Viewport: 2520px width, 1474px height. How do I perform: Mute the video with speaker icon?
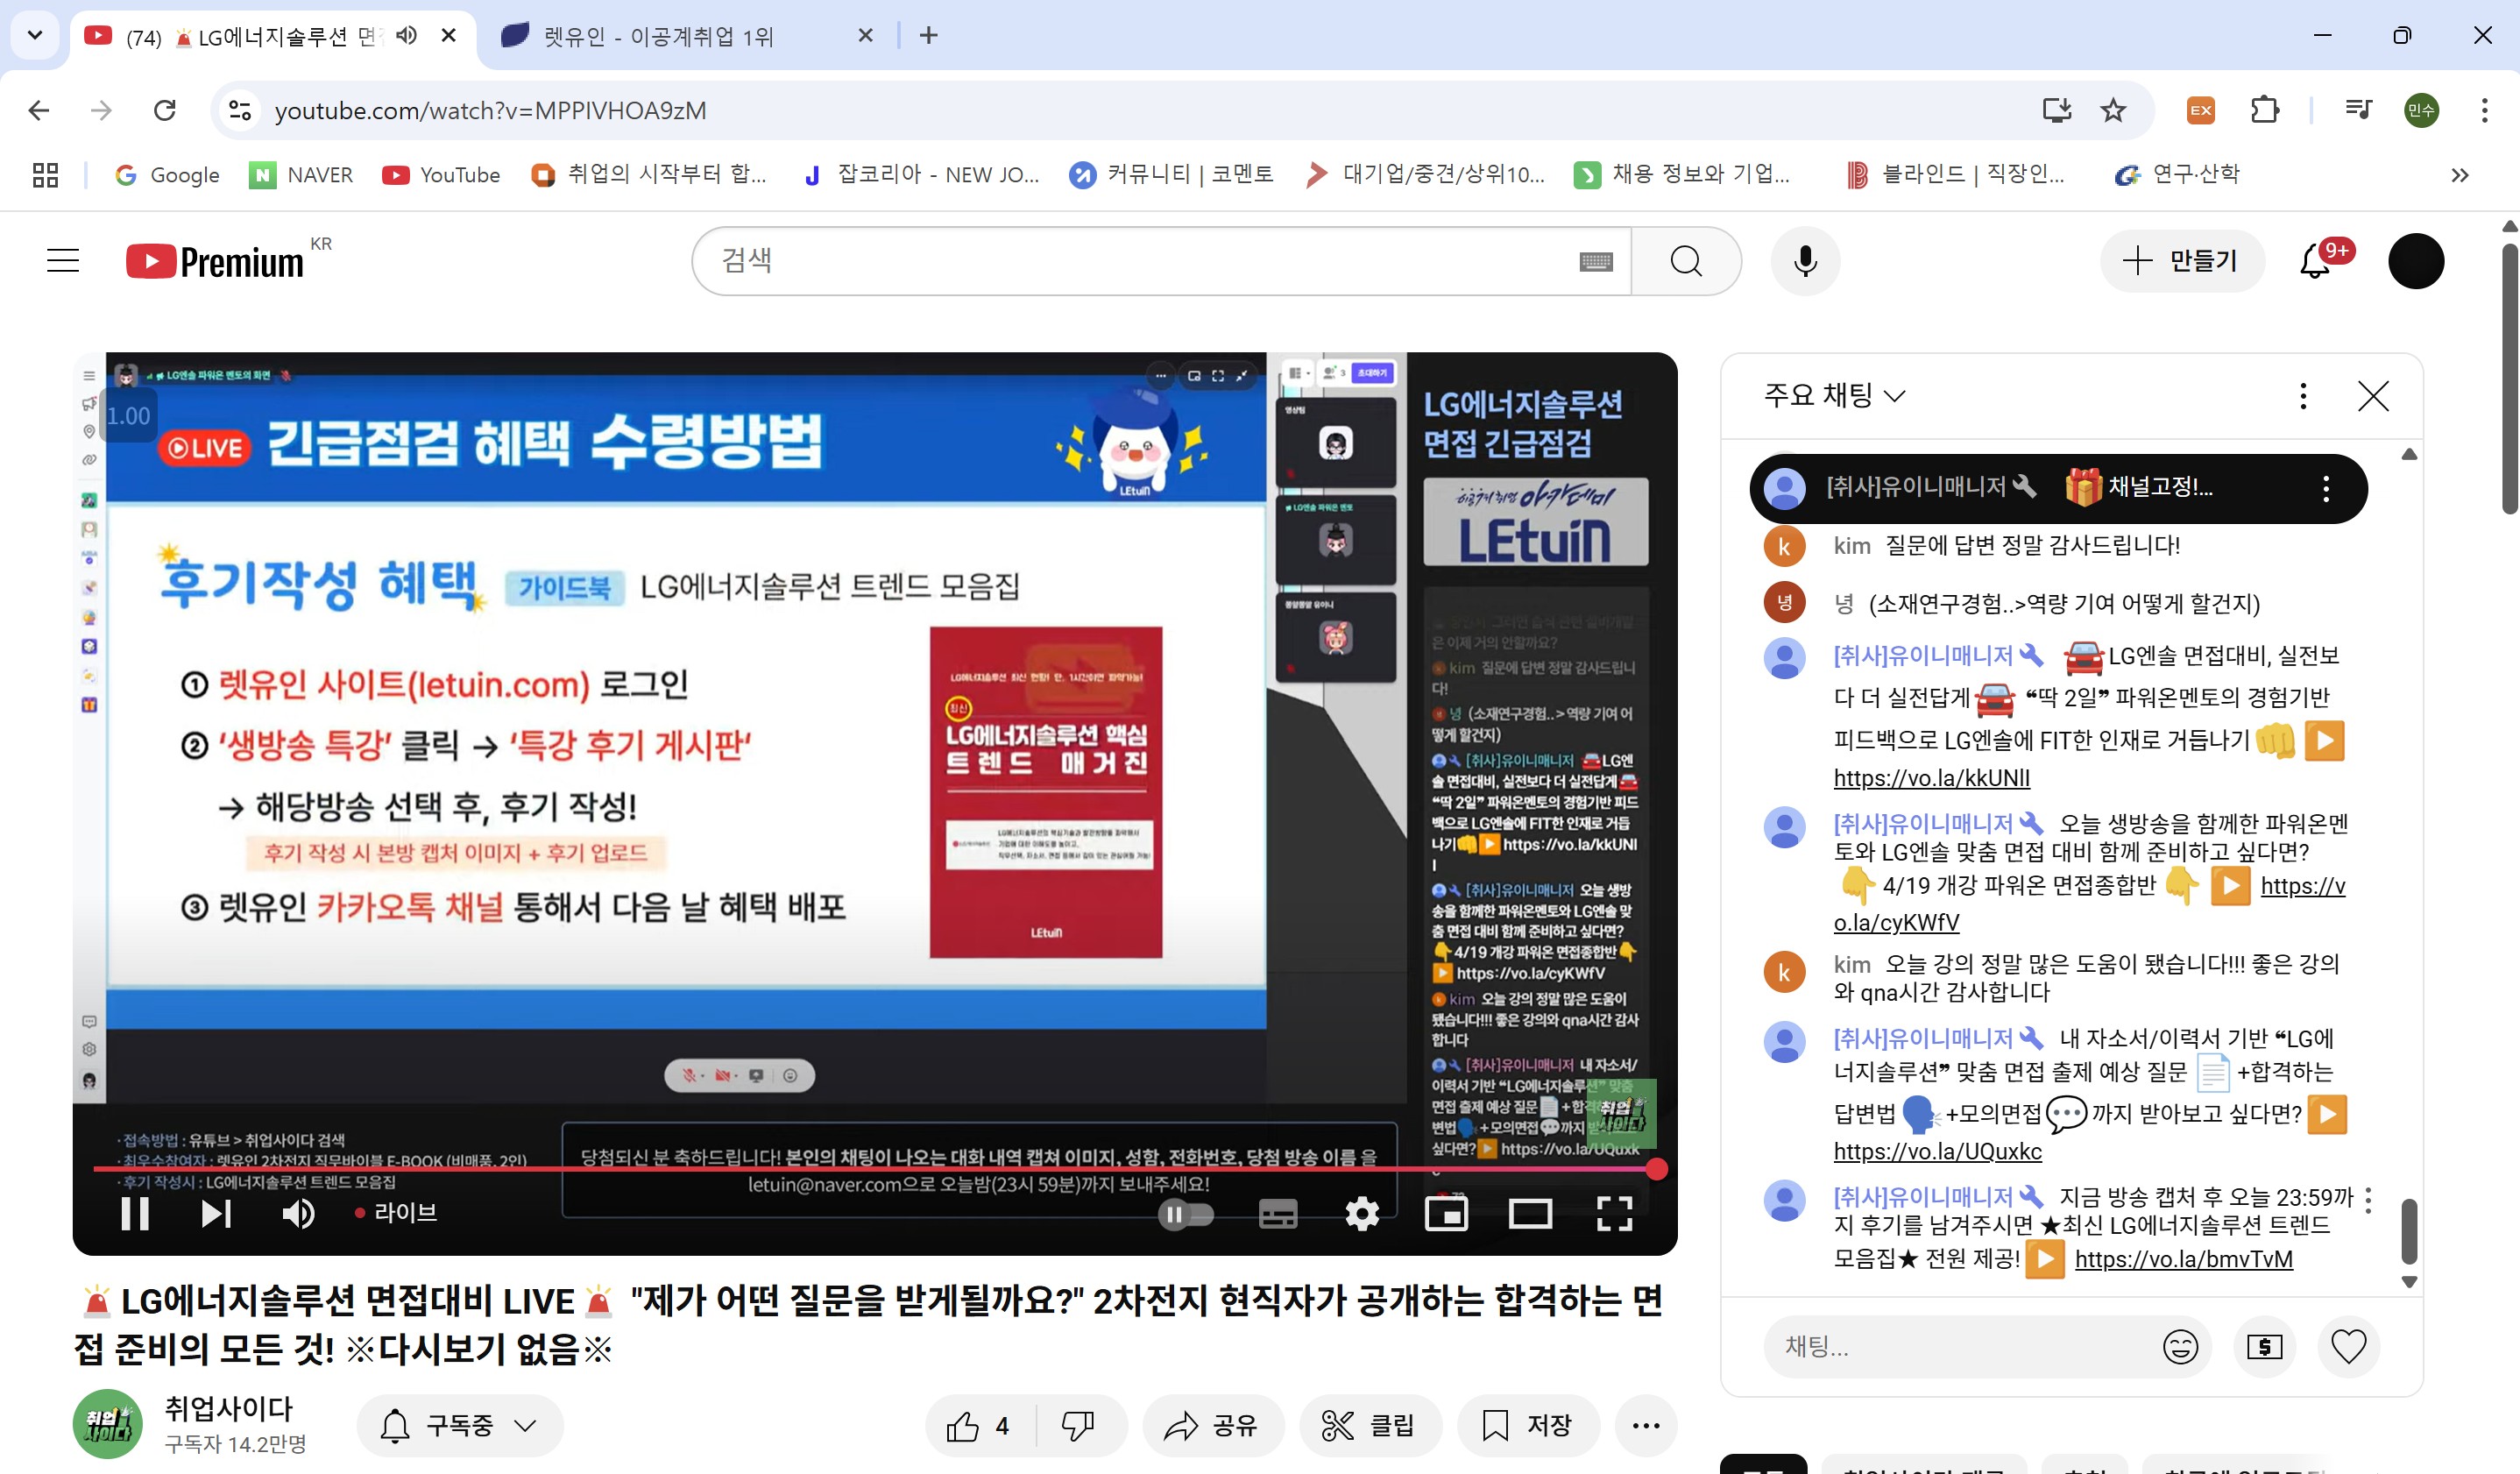[x=297, y=1214]
